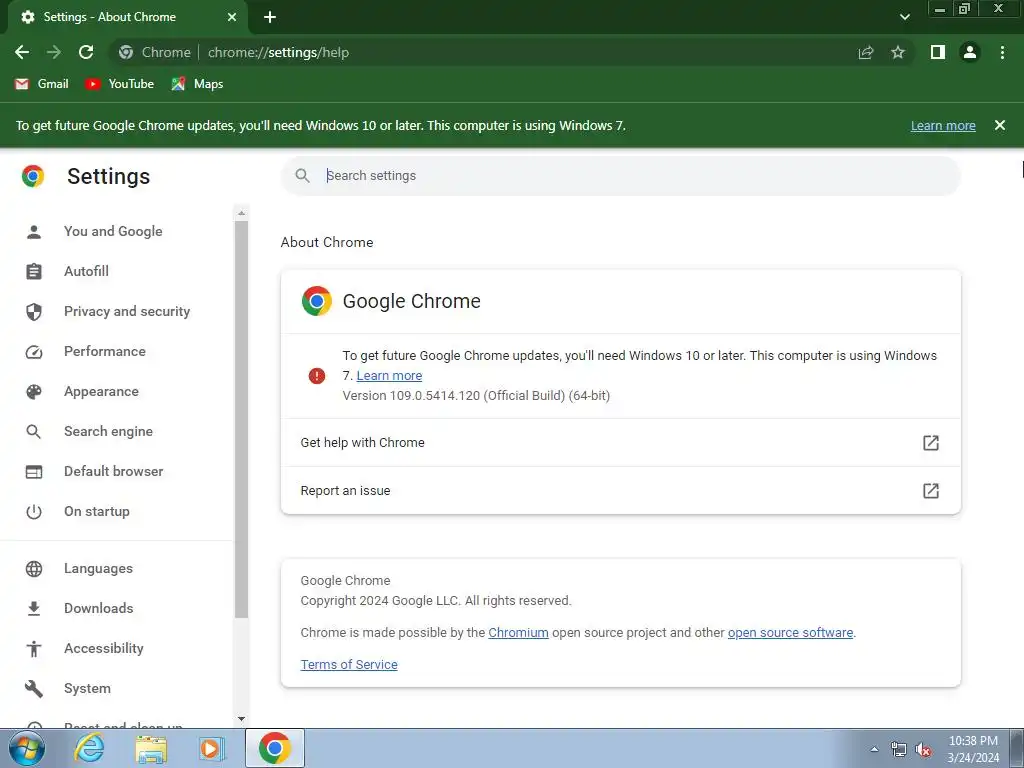Open the Chrome three-dot menu
This screenshot has height=768, width=1024.
pos(1002,52)
